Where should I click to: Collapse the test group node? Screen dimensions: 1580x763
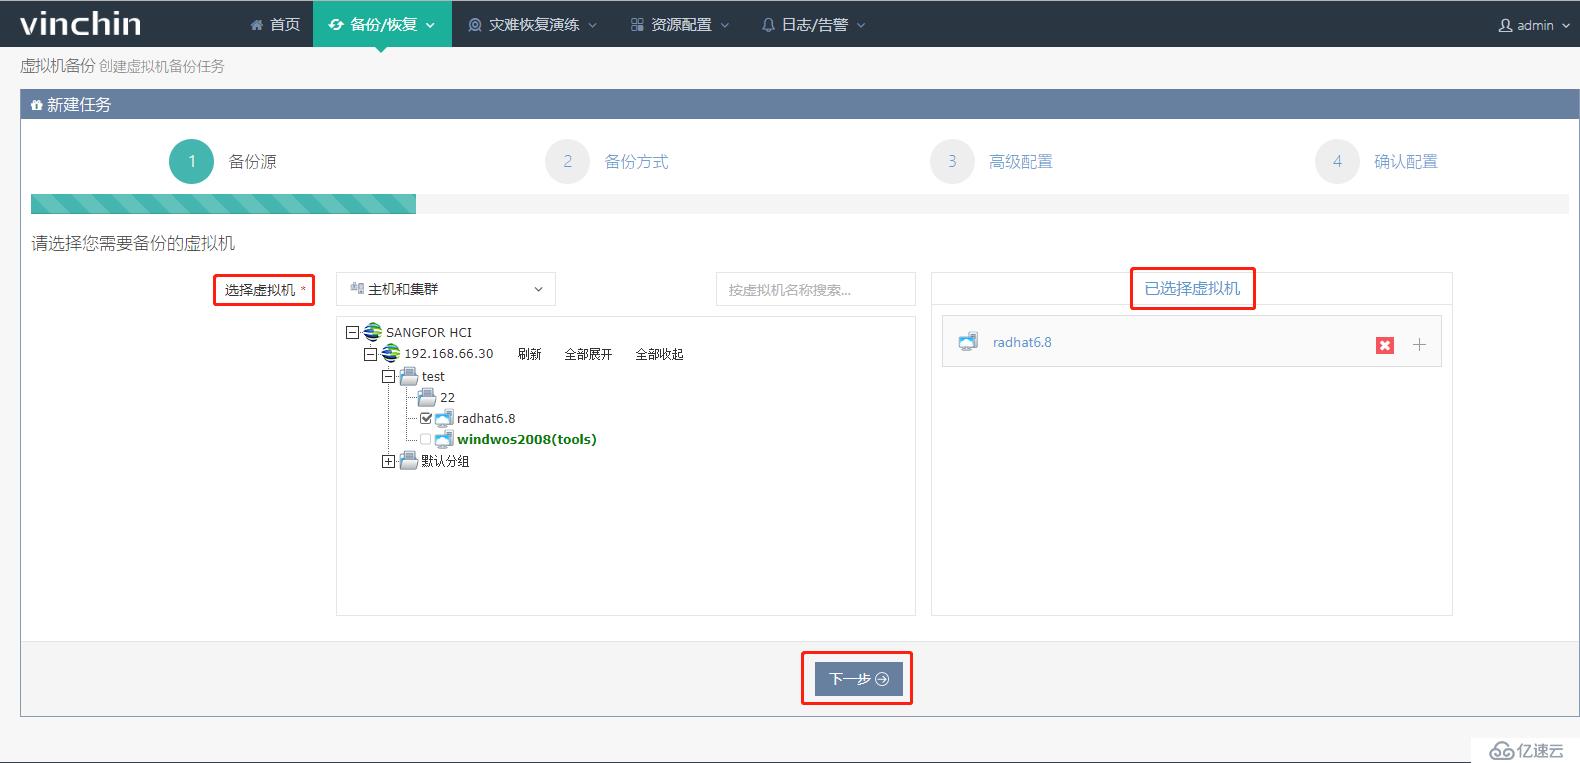click(388, 376)
